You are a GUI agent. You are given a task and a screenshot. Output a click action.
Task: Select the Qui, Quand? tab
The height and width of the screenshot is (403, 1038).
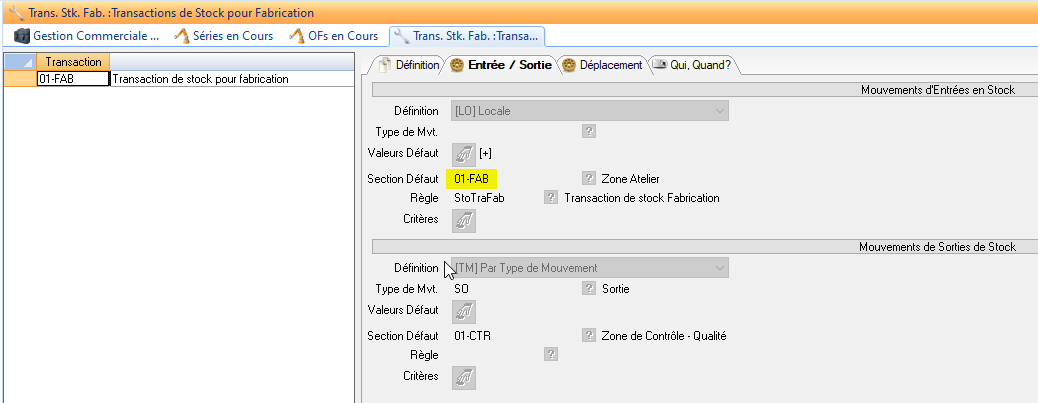692,65
